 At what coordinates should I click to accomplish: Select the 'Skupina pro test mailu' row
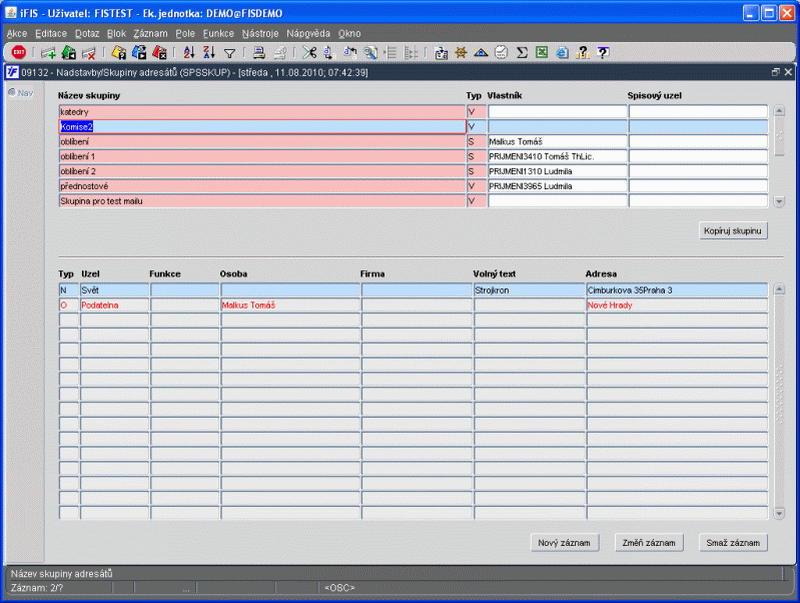(x=262, y=201)
